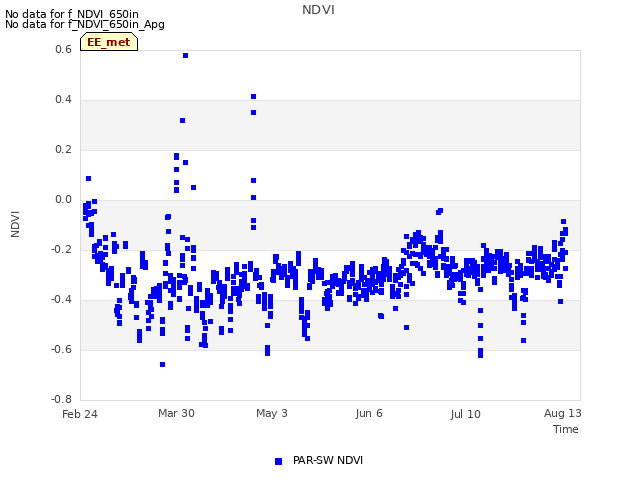Click the -0.2 y-axis tick label
Screen dimensions: 640x480
pyautogui.click(x=61, y=249)
